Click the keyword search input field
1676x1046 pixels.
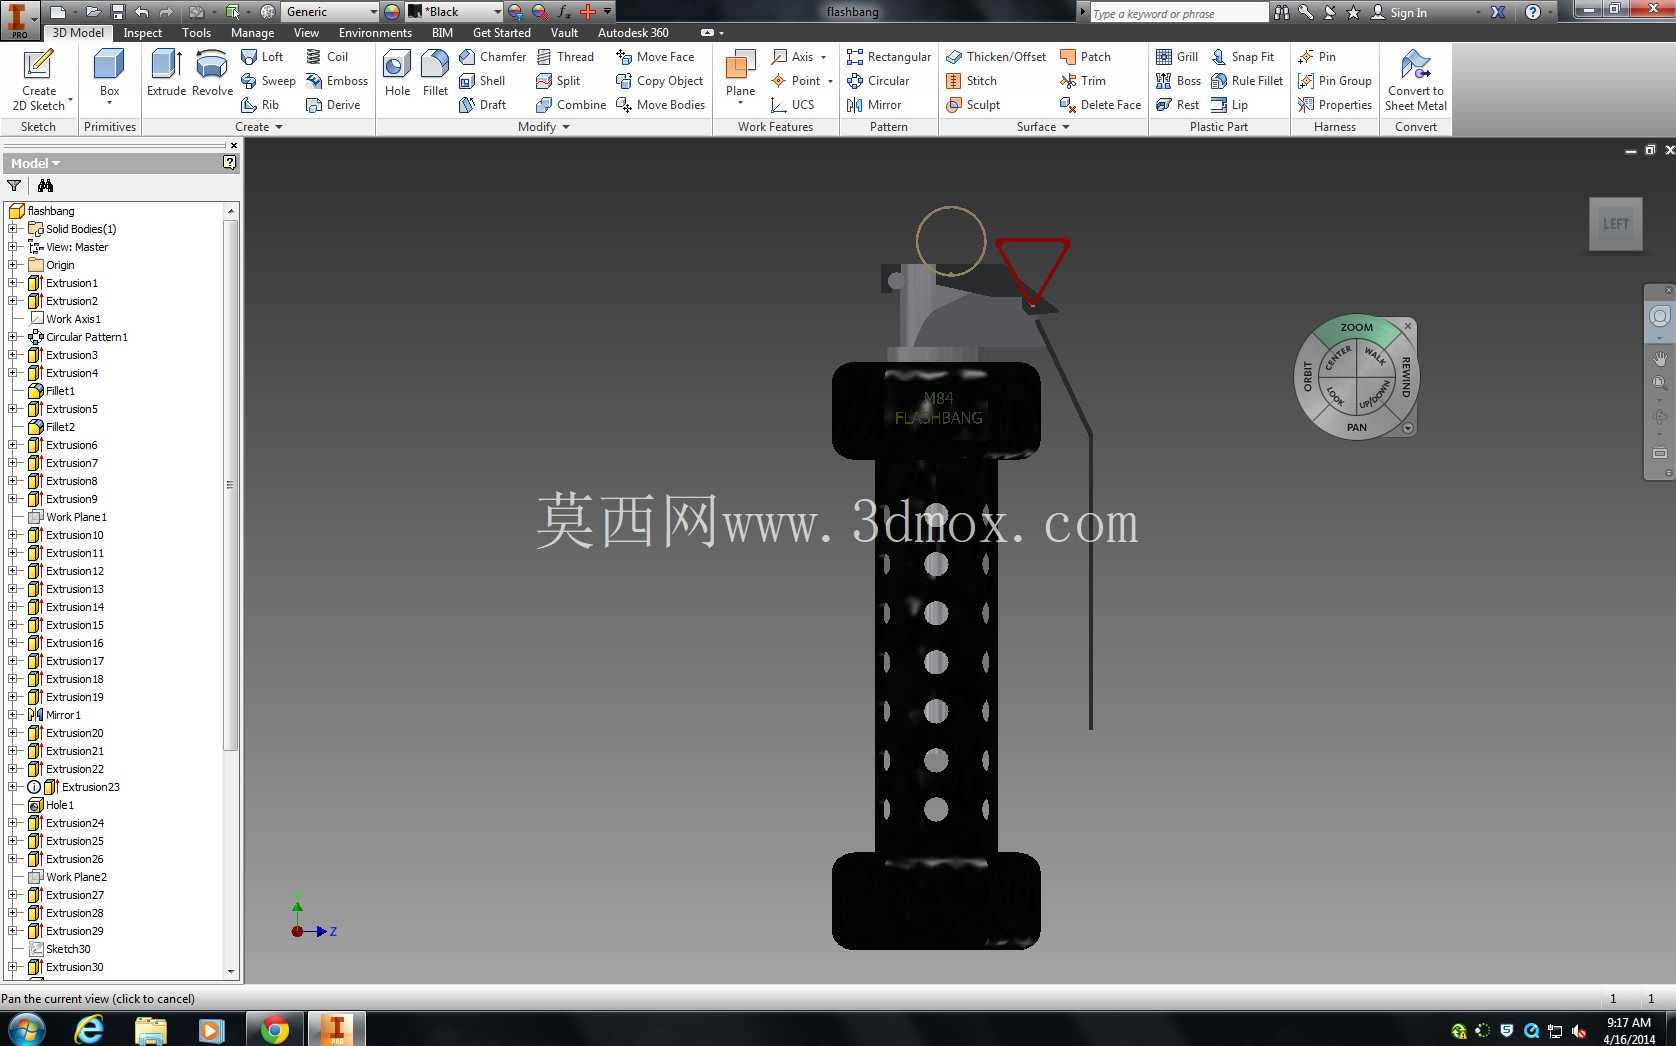click(x=1178, y=13)
